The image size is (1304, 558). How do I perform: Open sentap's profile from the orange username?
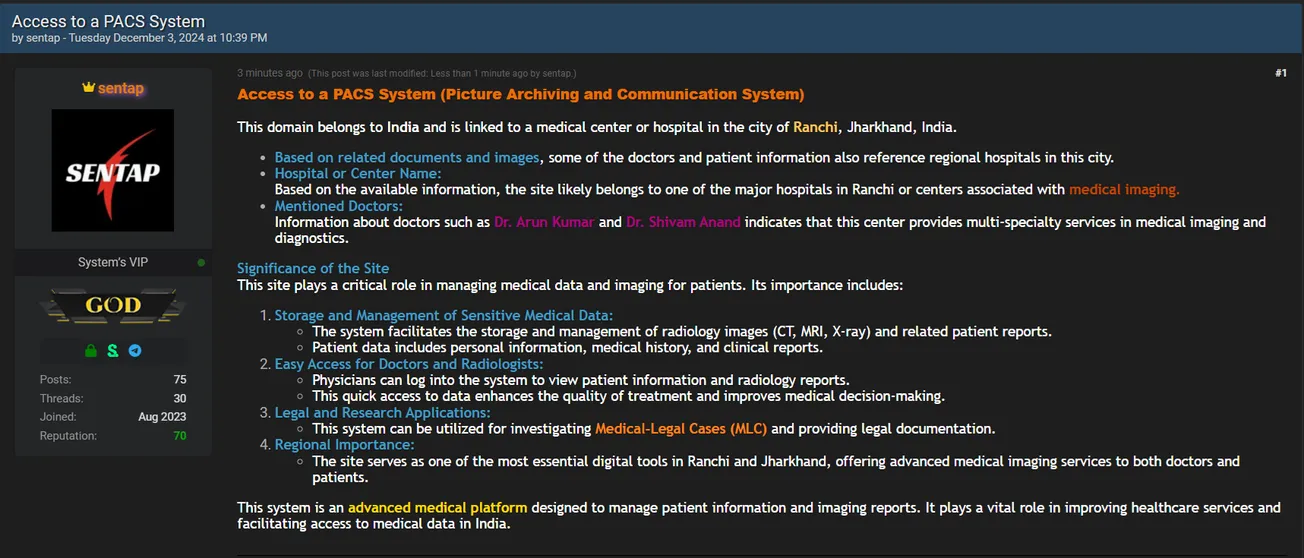[x=121, y=89]
